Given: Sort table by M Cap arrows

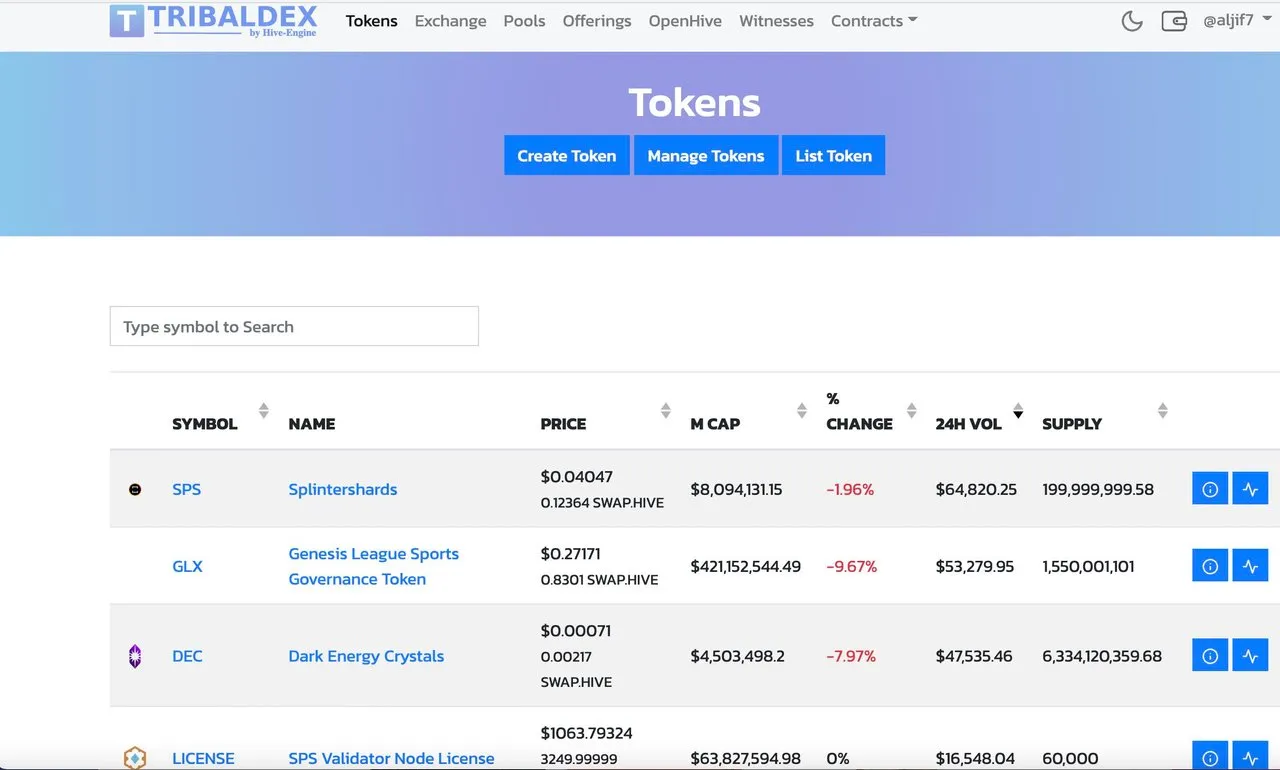Looking at the screenshot, I should click(802, 411).
